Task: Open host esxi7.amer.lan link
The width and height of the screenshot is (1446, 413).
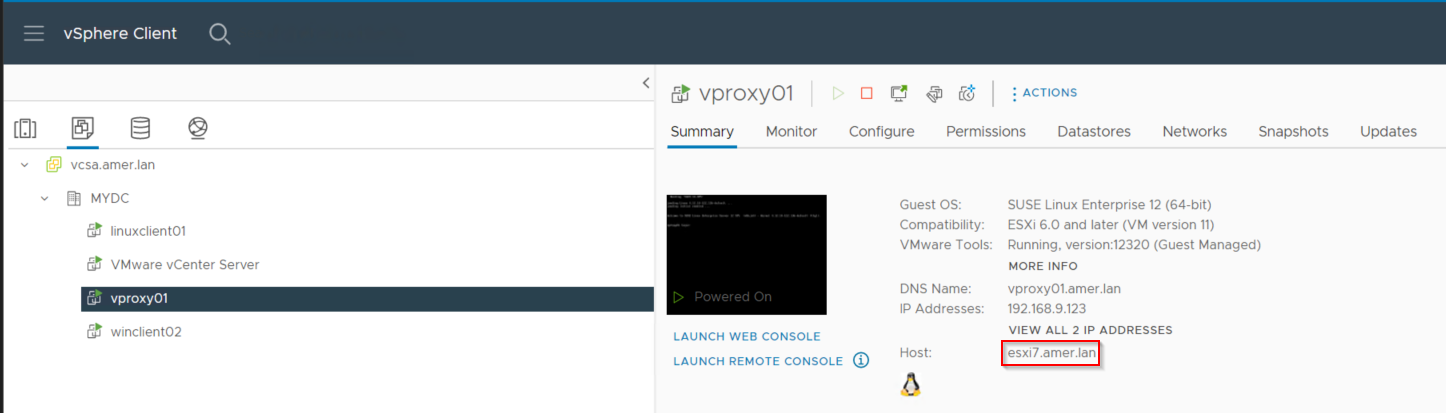Action: (1052, 353)
